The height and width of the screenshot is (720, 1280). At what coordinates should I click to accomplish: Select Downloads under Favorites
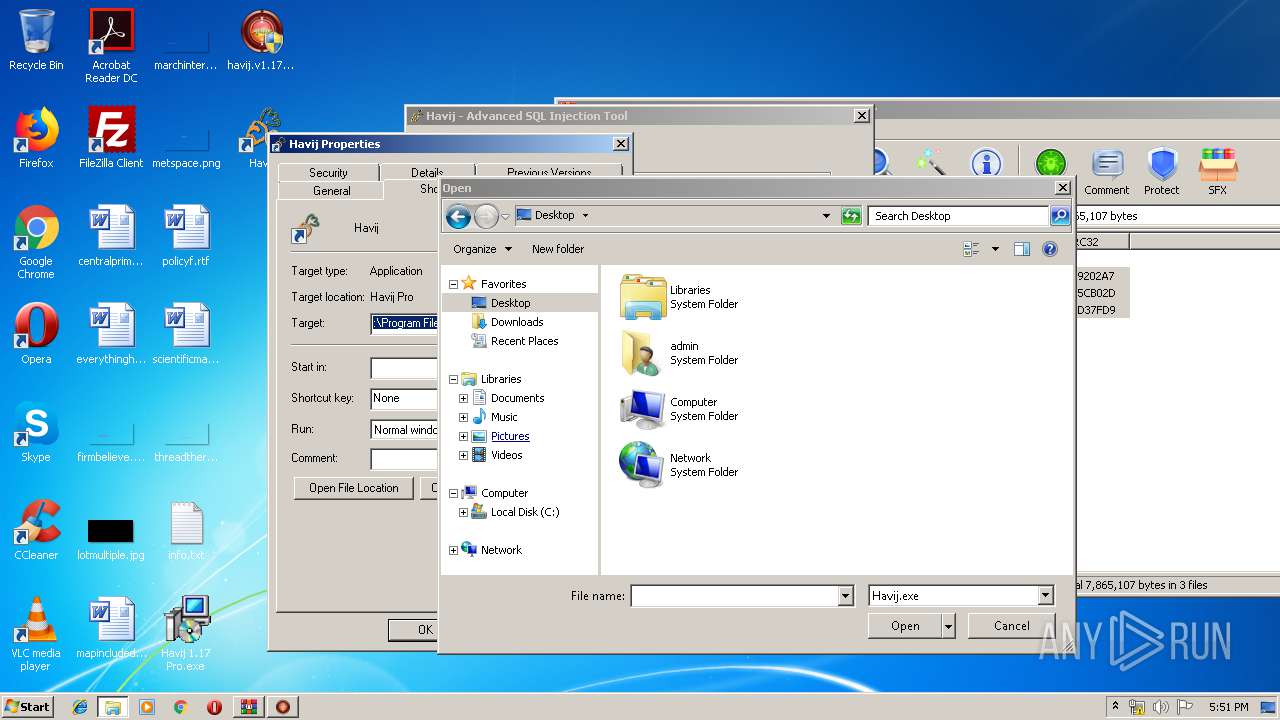pyautogui.click(x=517, y=322)
